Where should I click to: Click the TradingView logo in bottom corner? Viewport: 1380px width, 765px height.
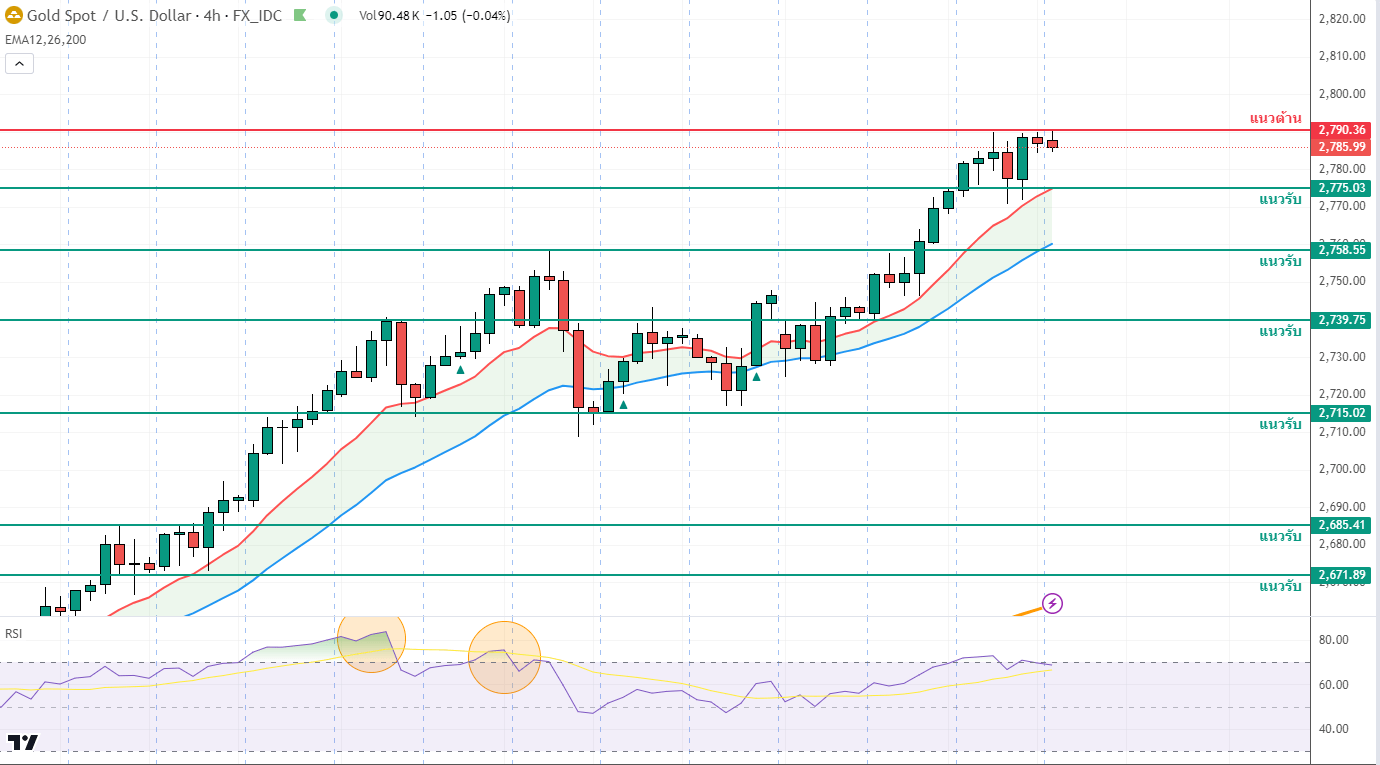[23, 742]
